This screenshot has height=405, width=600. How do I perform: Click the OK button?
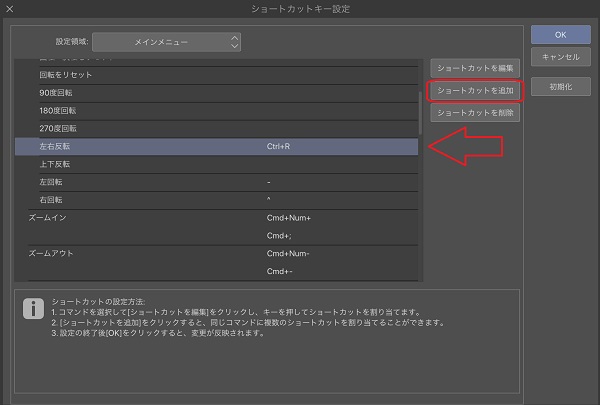[x=561, y=35]
